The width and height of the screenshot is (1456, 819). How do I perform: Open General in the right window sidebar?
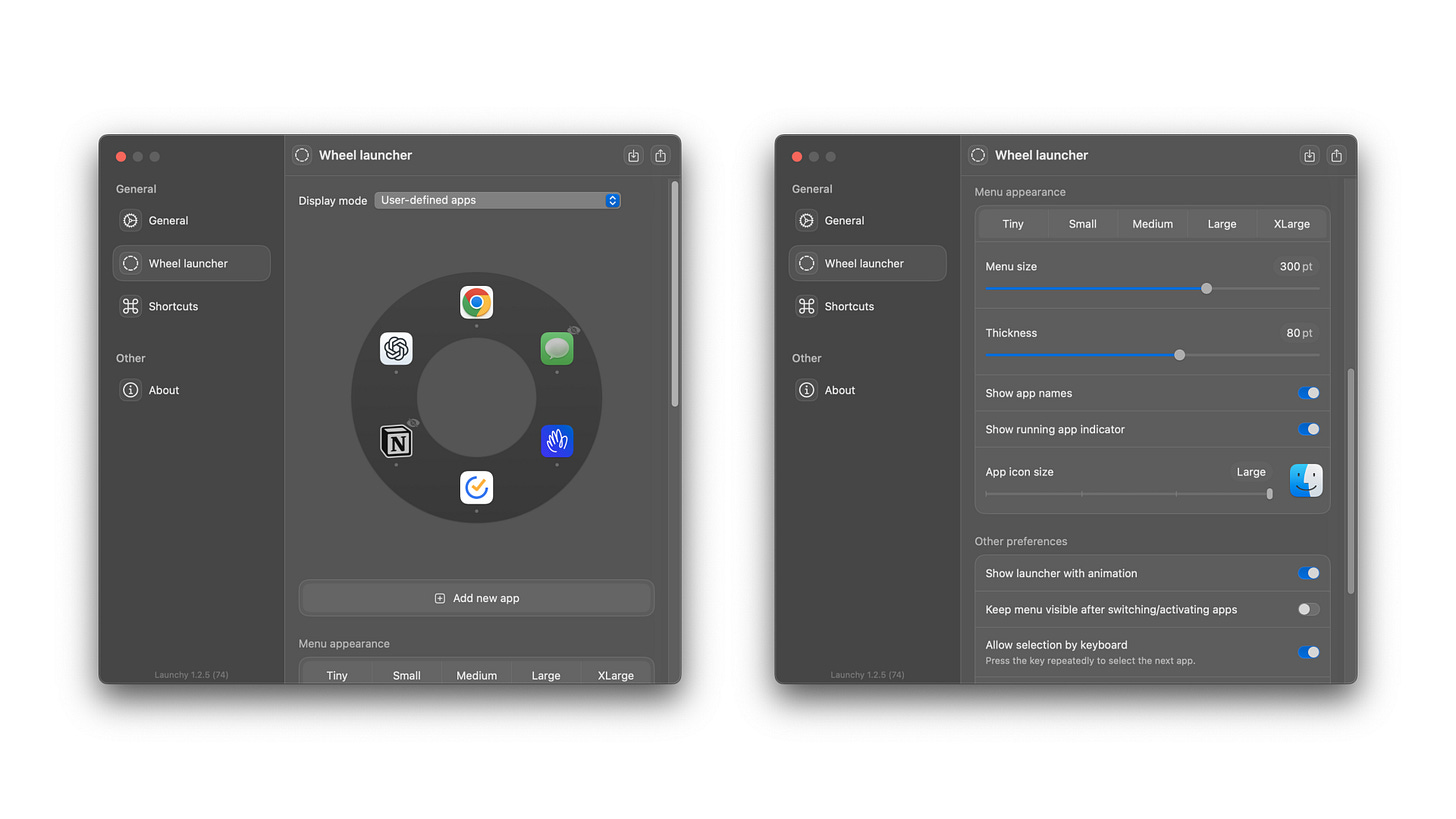pyautogui.click(x=867, y=220)
